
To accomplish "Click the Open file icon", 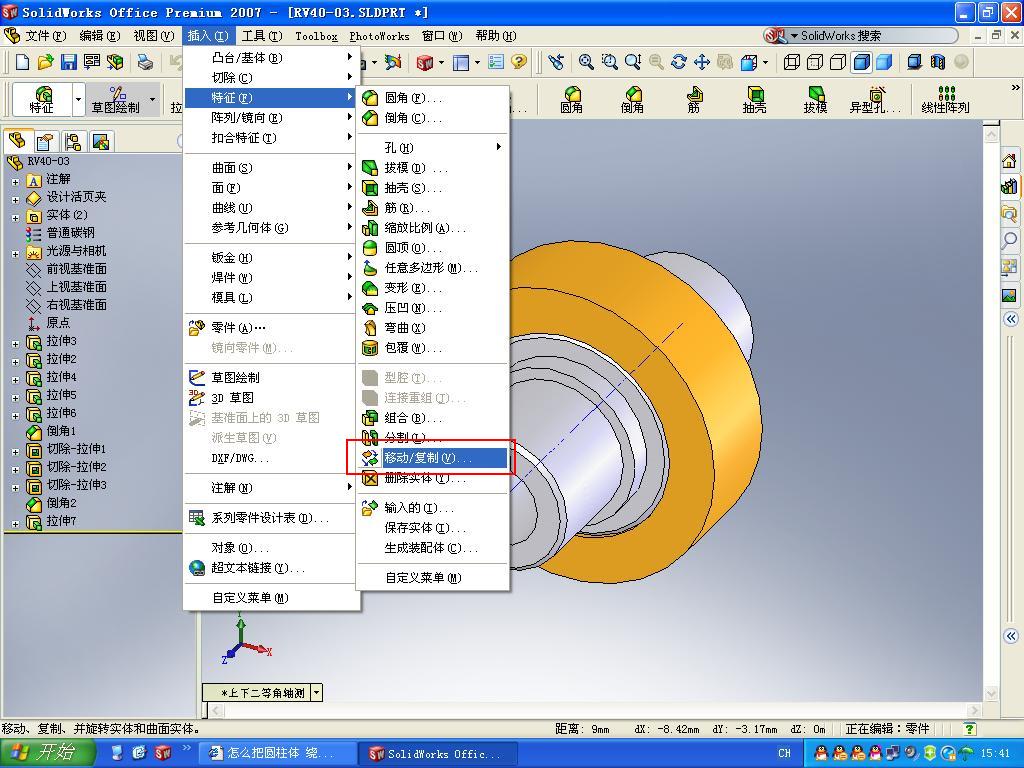I will (45, 62).
